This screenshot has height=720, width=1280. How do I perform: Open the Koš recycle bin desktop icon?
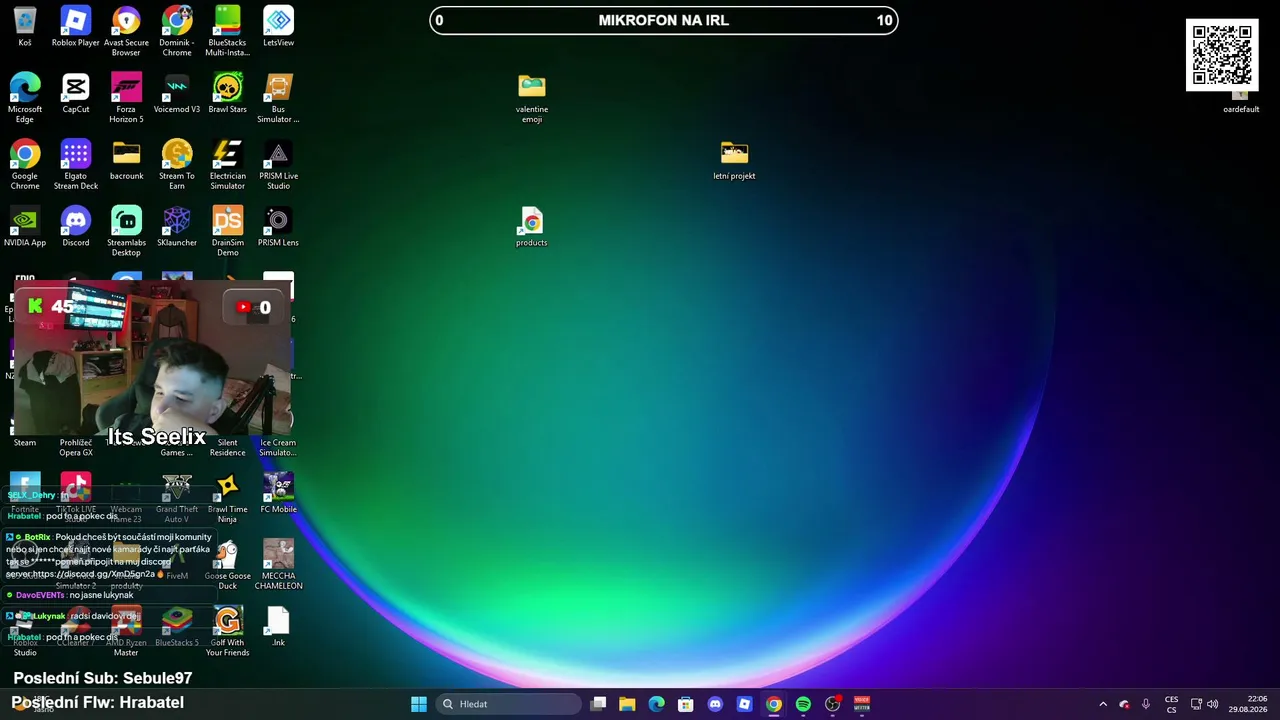tap(25, 27)
